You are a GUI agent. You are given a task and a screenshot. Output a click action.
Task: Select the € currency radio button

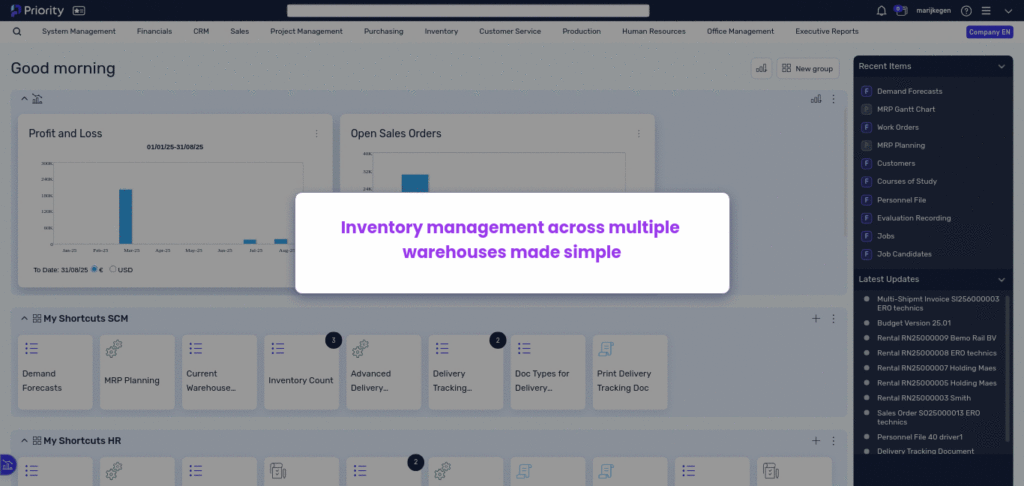pyautogui.click(x=94, y=269)
